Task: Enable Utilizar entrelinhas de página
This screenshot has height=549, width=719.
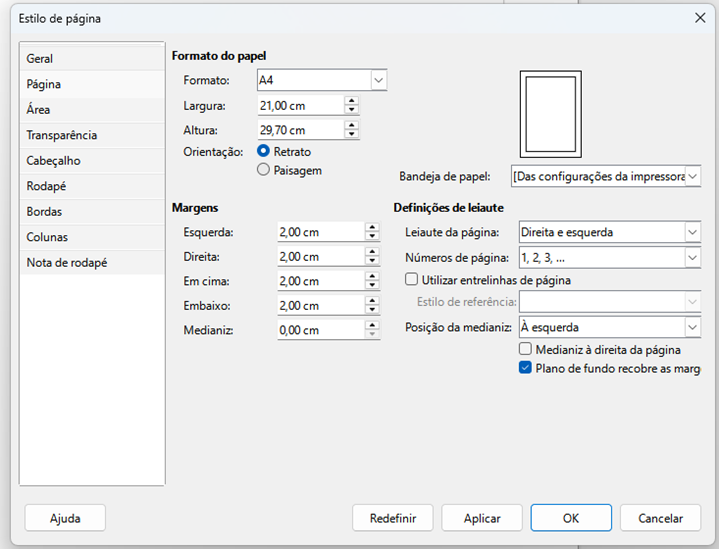Action: (411, 280)
